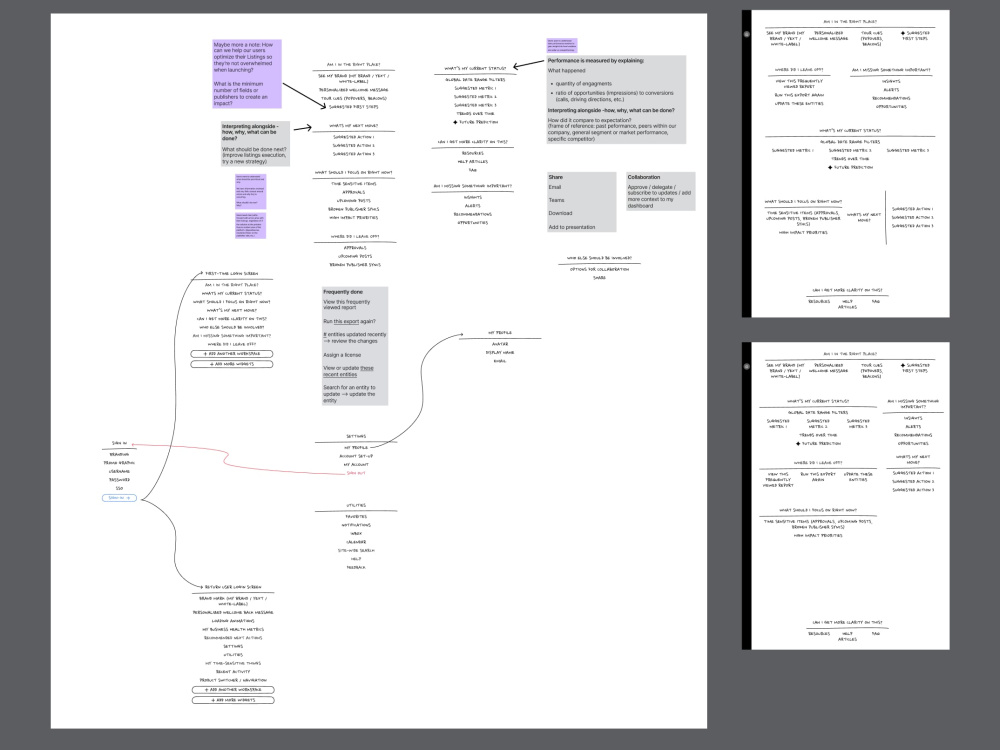Select the large purple sticky note about optimizing Listings
The width and height of the screenshot is (1000, 750).
(x=247, y=73)
